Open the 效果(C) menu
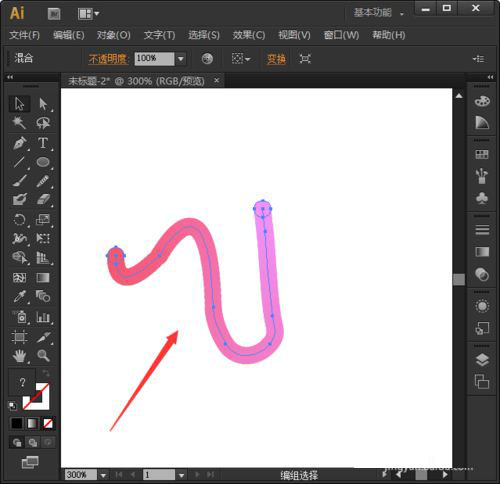The width and height of the screenshot is (500, 484). pos(249,35)
